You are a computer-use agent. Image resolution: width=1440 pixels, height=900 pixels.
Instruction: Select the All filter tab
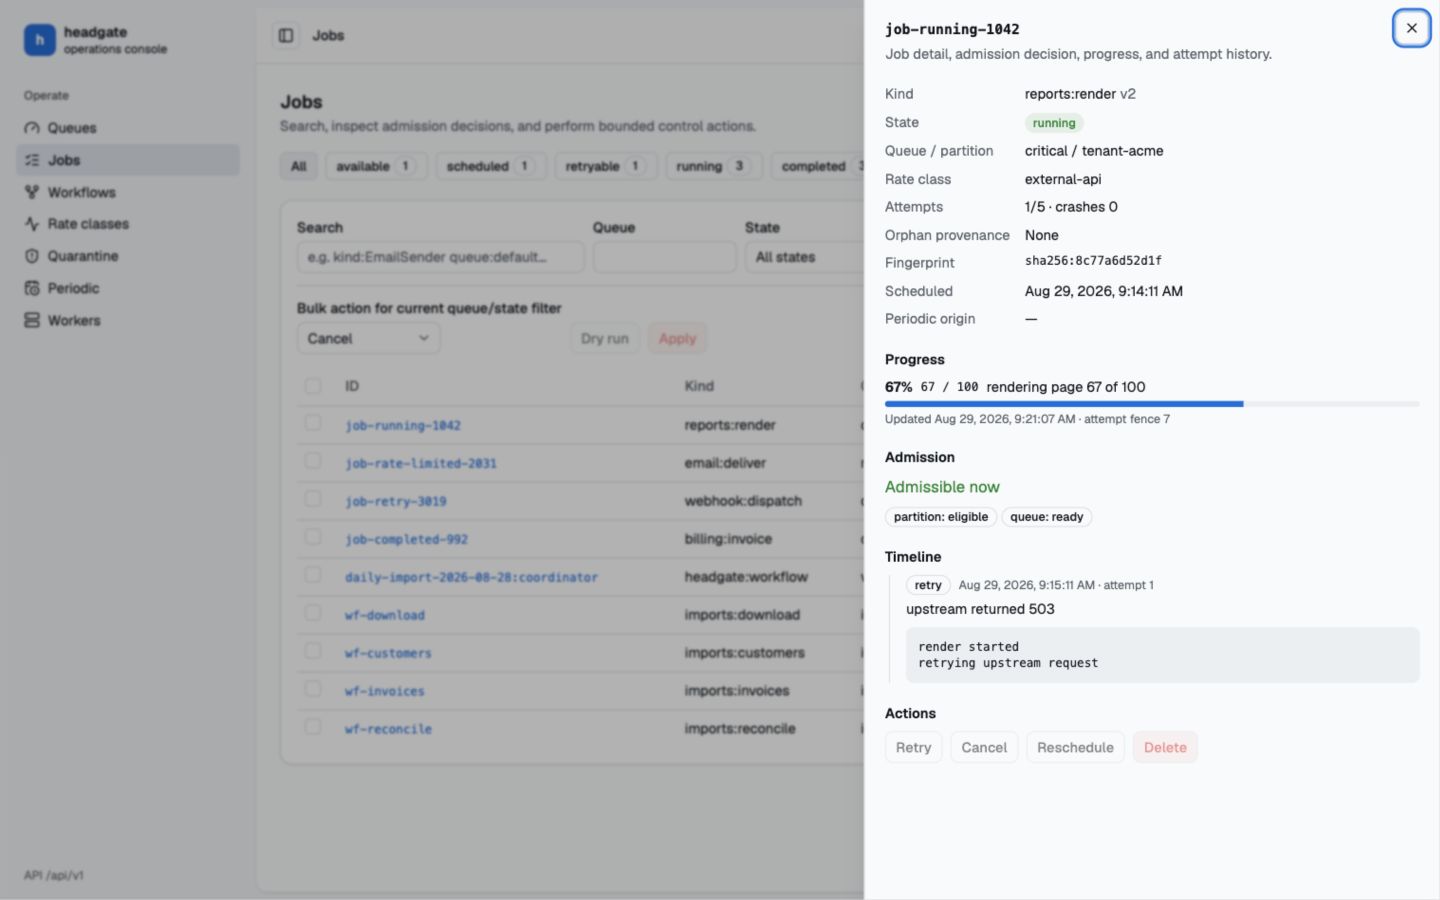click(x=298, y=166)
